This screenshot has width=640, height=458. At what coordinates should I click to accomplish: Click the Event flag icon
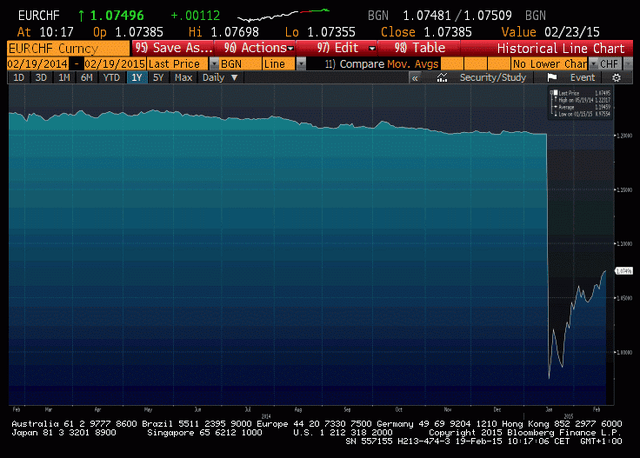point(552,78)
